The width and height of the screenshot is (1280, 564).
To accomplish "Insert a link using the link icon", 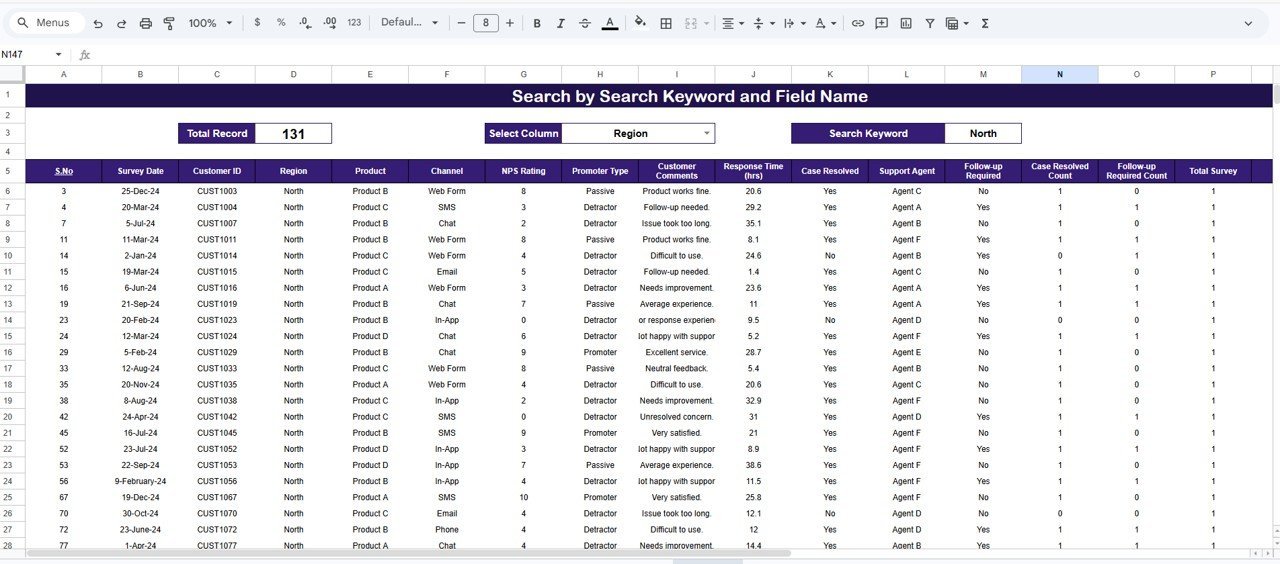I will click(x=857, y=23).
